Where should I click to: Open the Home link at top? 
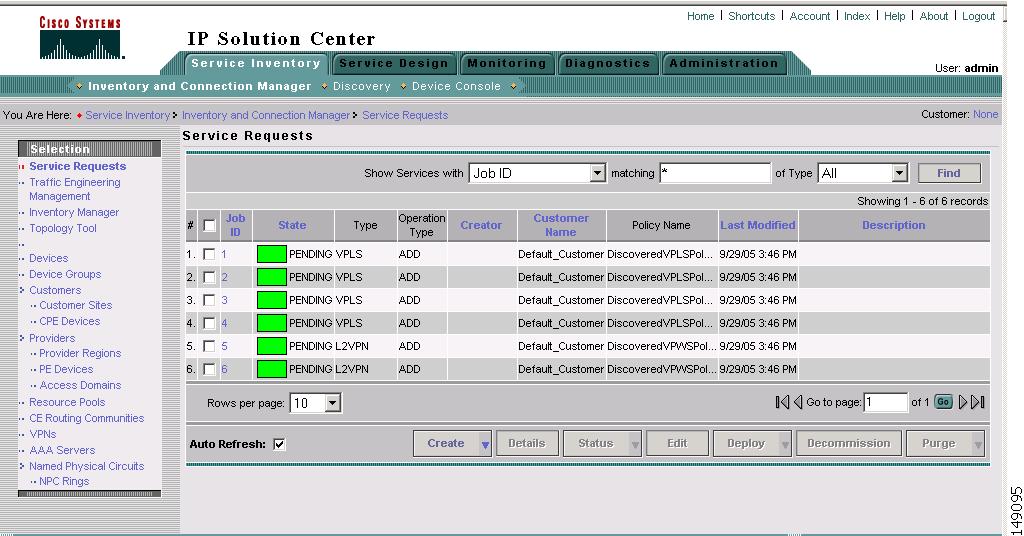point(700,16)
